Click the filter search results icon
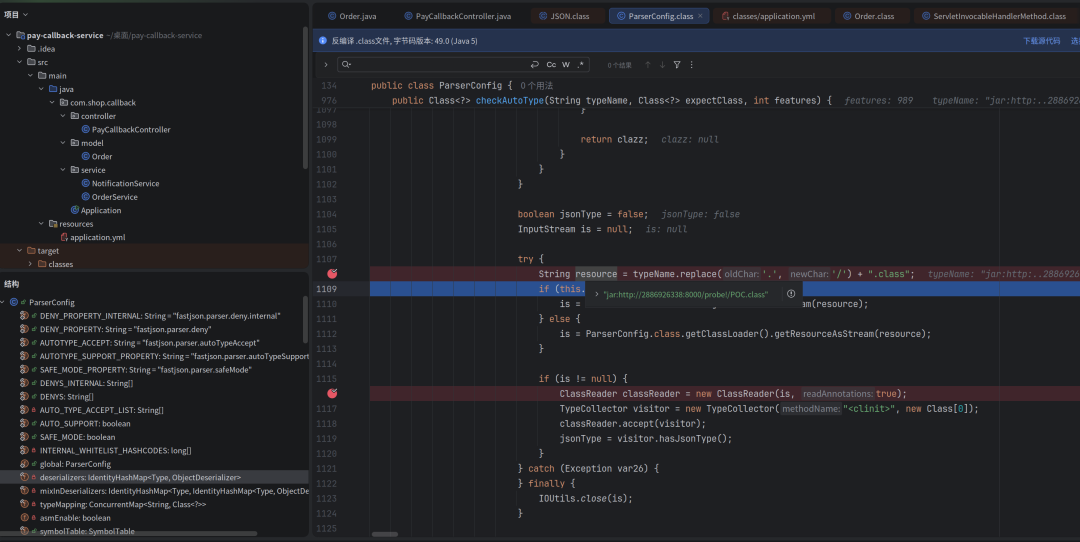Image resolution: width=1080 pixels, height=542 pixels. 677,65
